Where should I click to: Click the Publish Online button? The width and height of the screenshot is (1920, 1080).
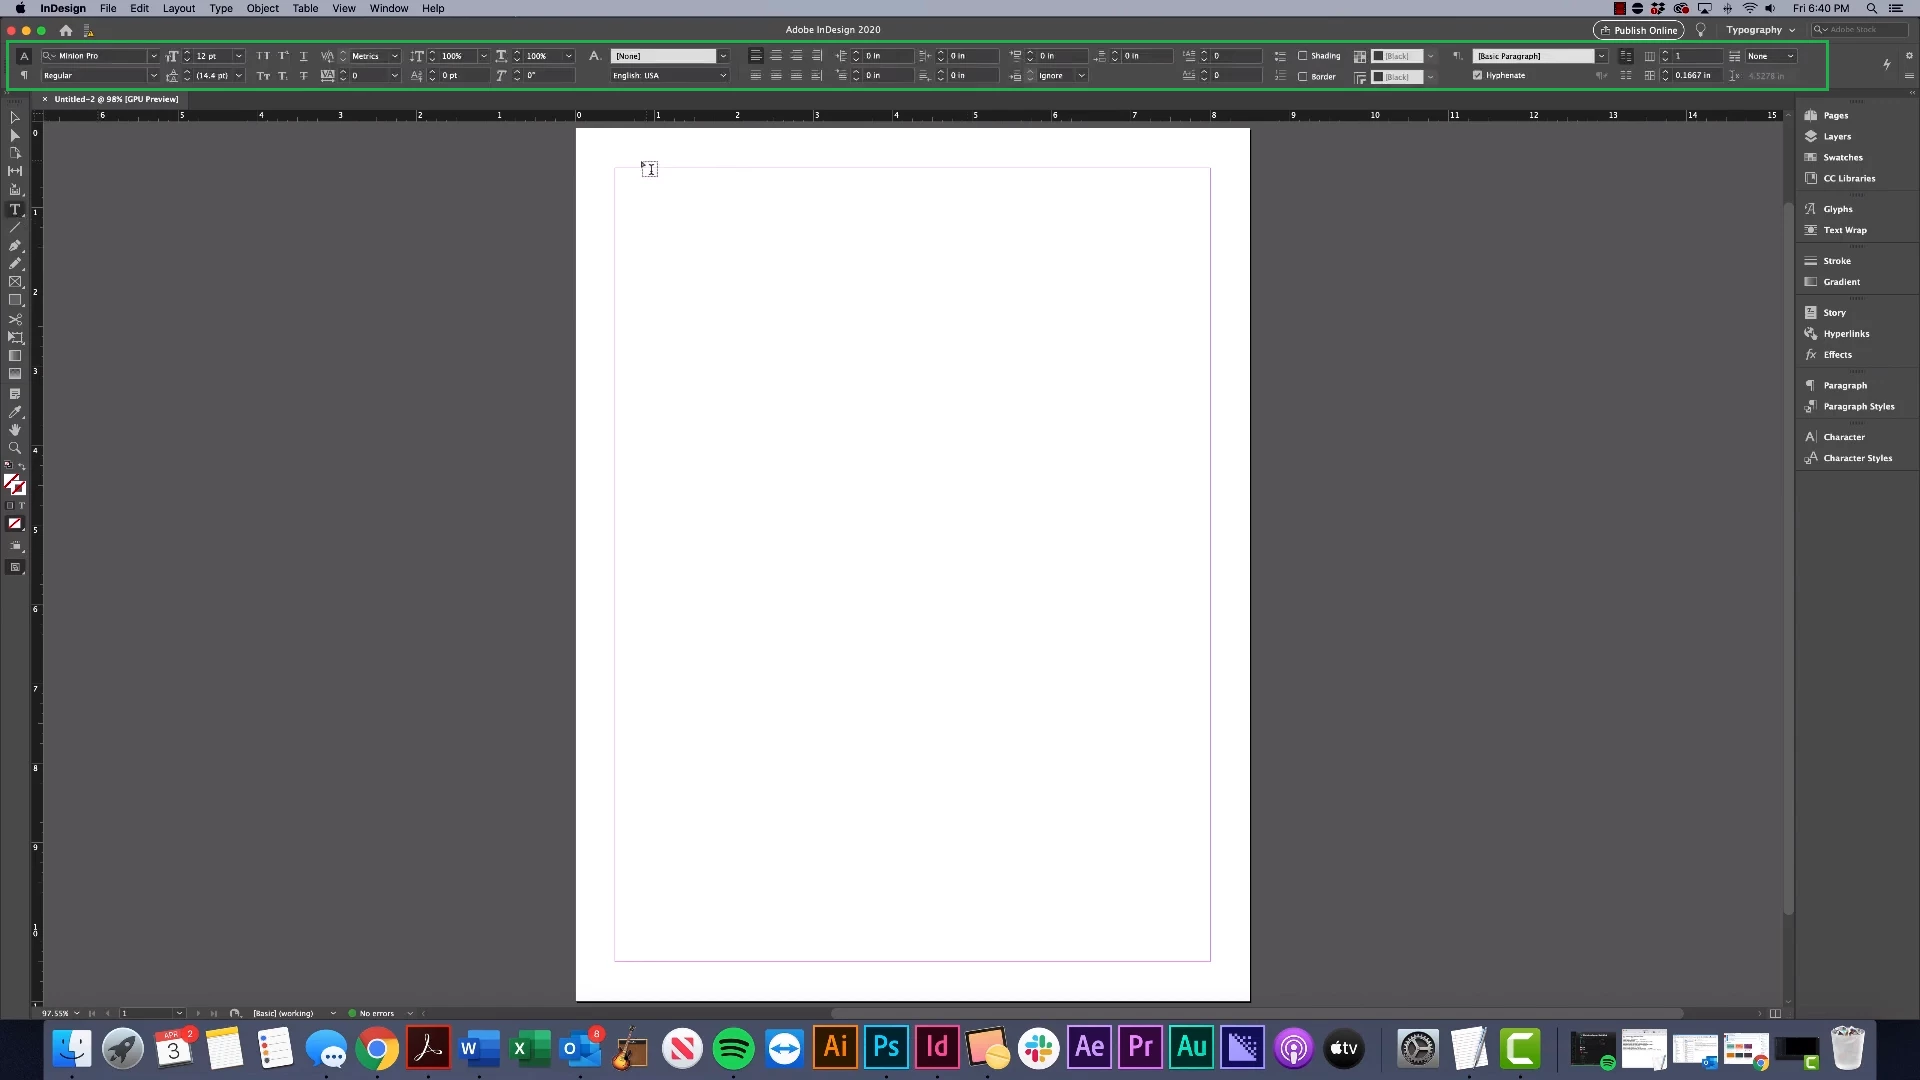click(1638, 30)
